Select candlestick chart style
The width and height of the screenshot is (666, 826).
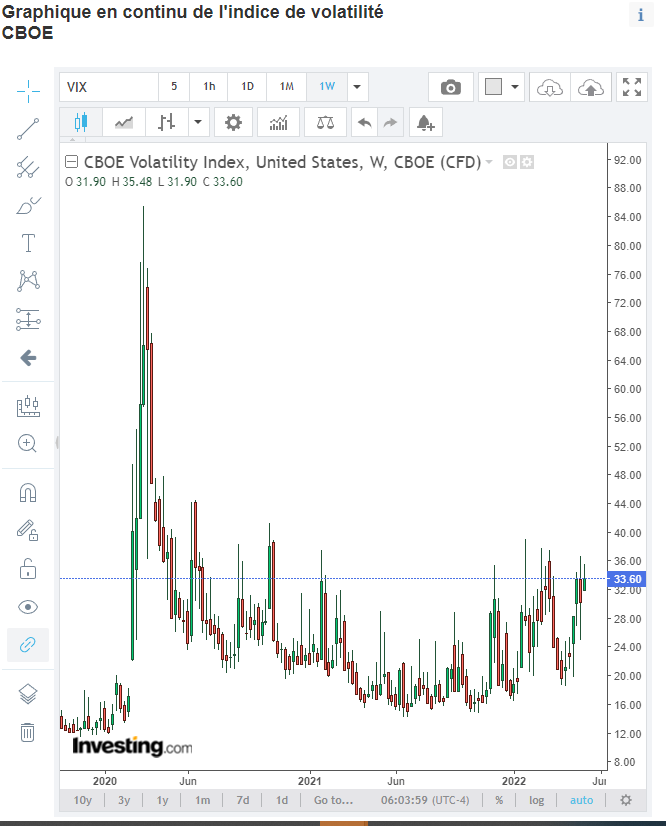tap(81, 122)
